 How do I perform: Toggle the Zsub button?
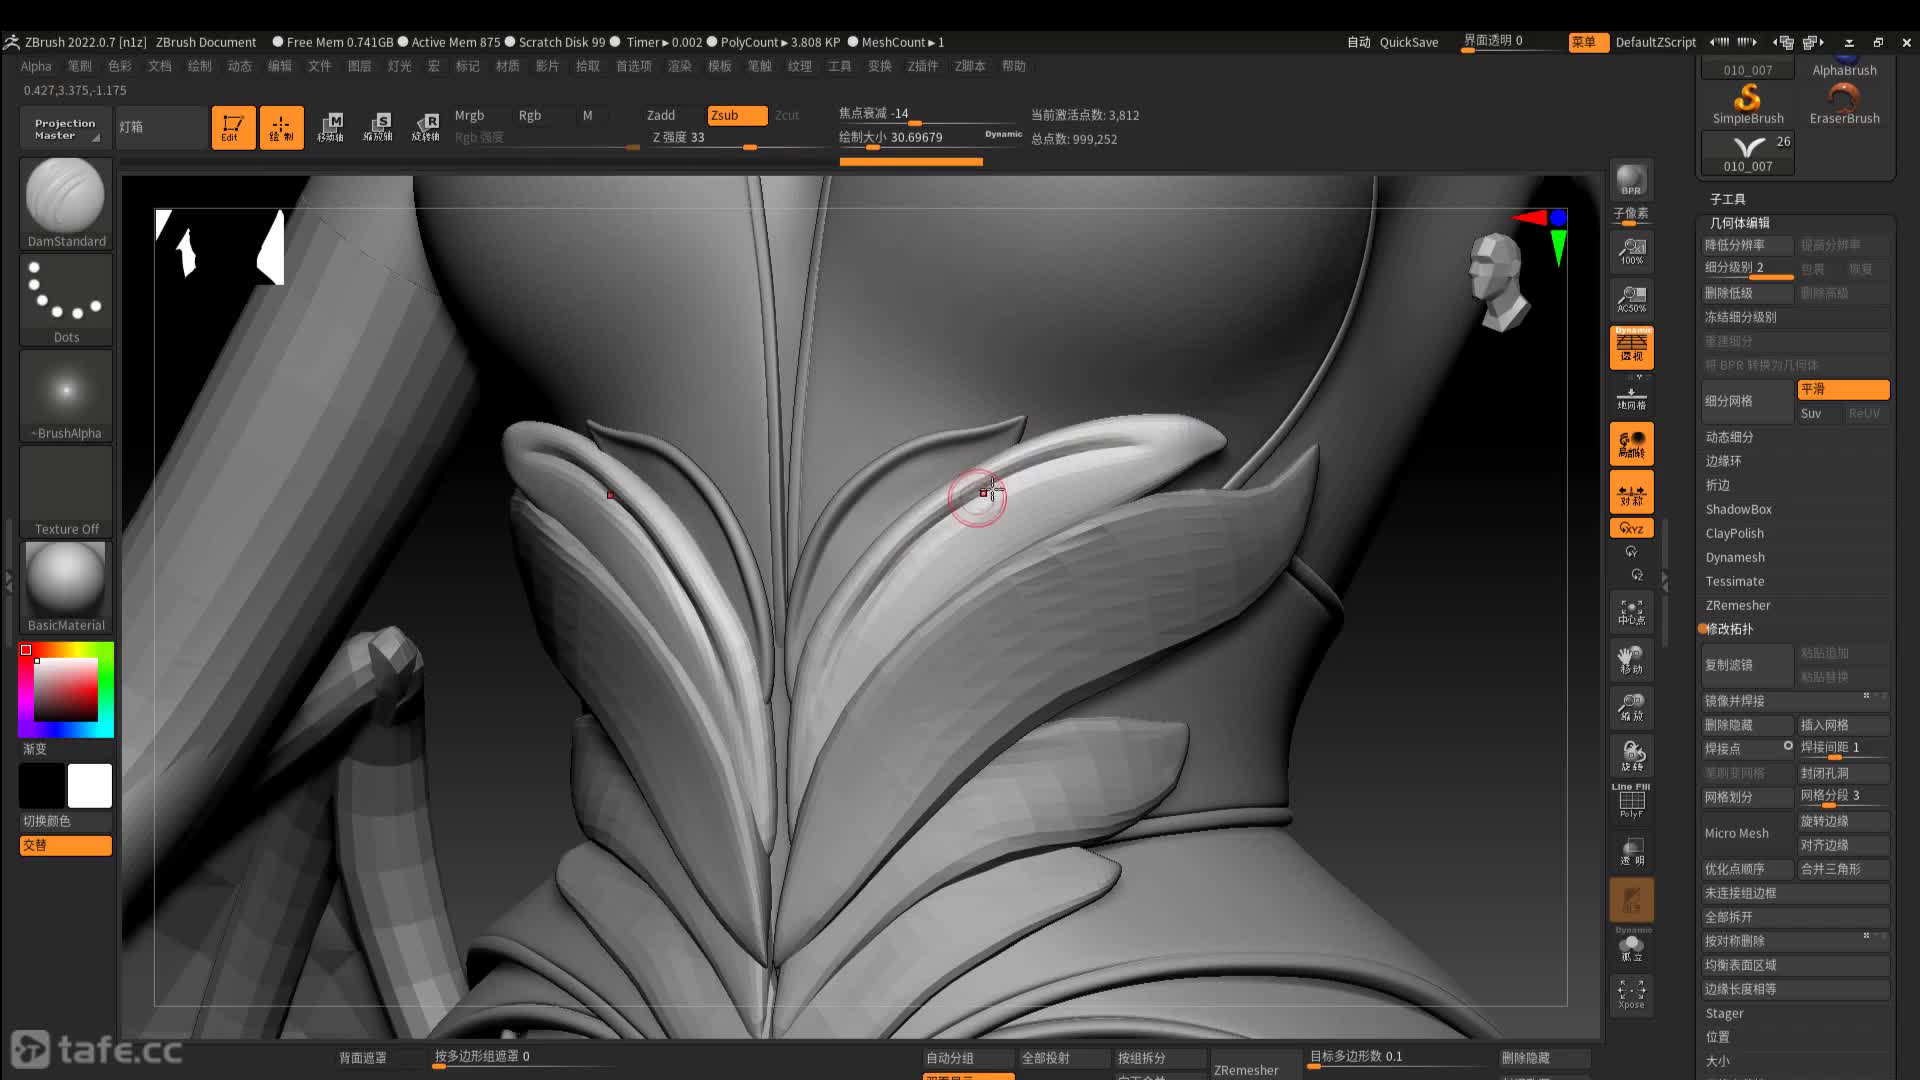(x=737, y=115)
